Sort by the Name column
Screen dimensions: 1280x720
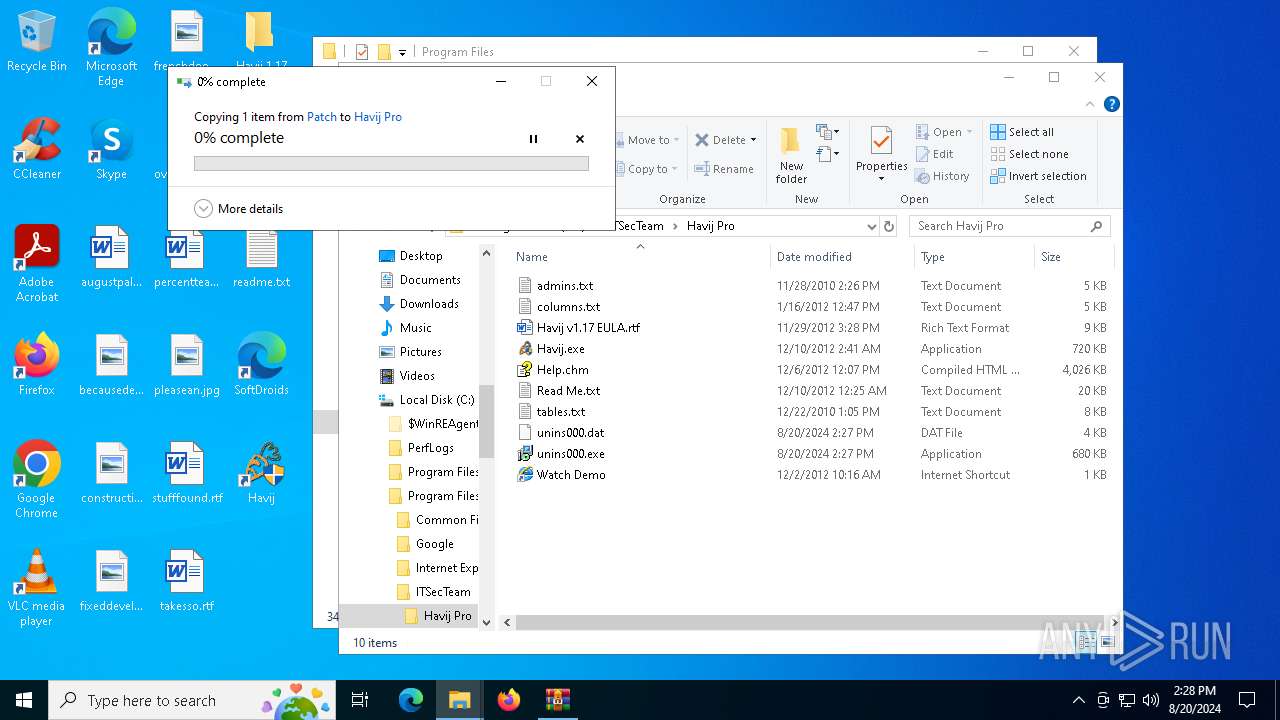tap(640, 257)
